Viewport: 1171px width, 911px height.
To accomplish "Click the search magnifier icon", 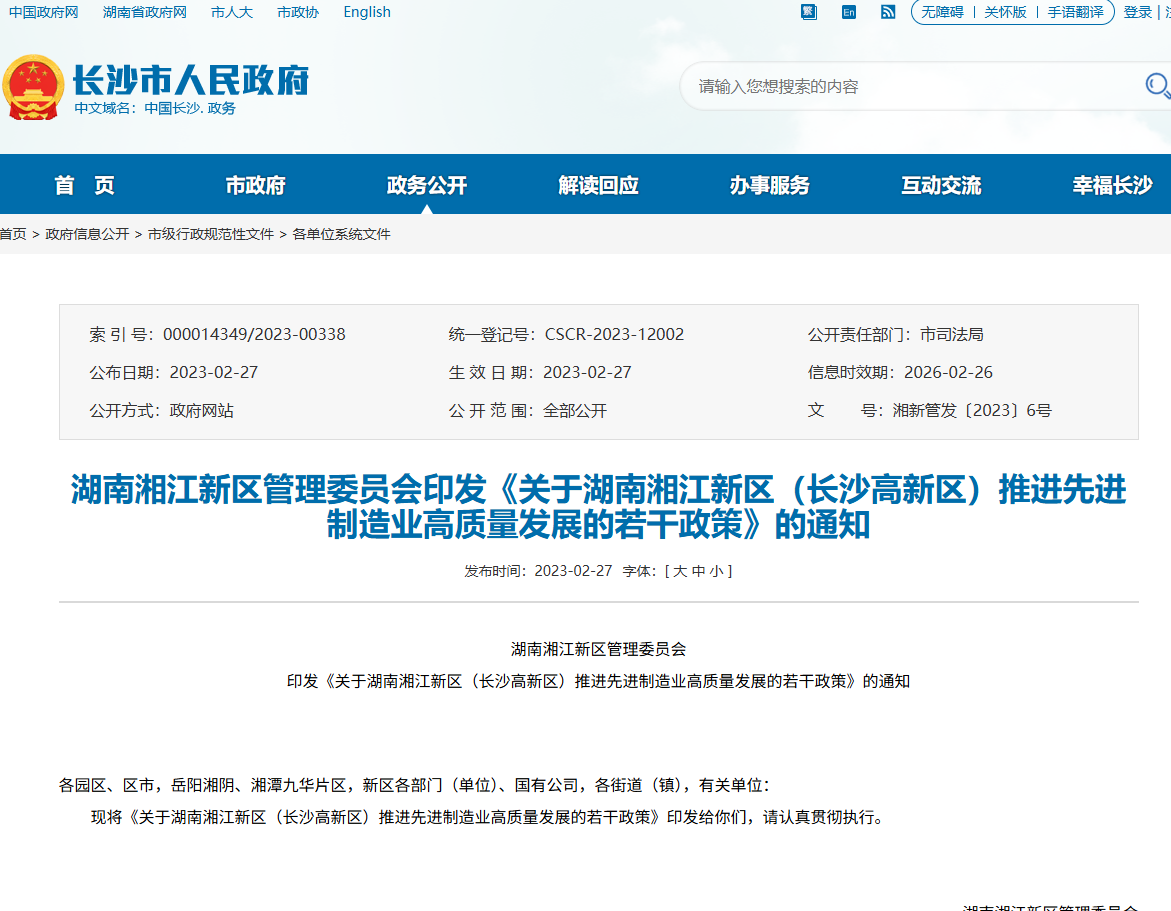I will click(x=1156, y=87).
